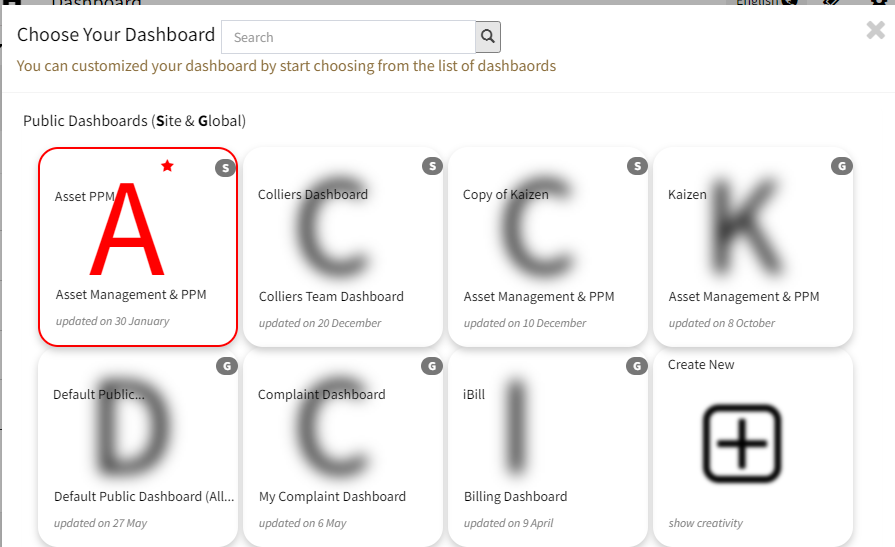
Task: Click the S badge on Asset PPM card
Action: click(x=226, y=167)
